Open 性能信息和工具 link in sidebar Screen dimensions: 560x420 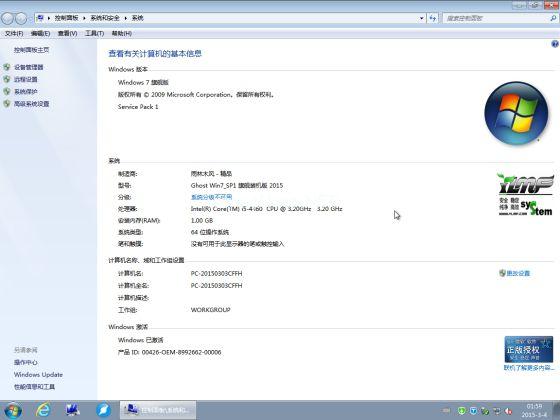click(x=34, y=386)
